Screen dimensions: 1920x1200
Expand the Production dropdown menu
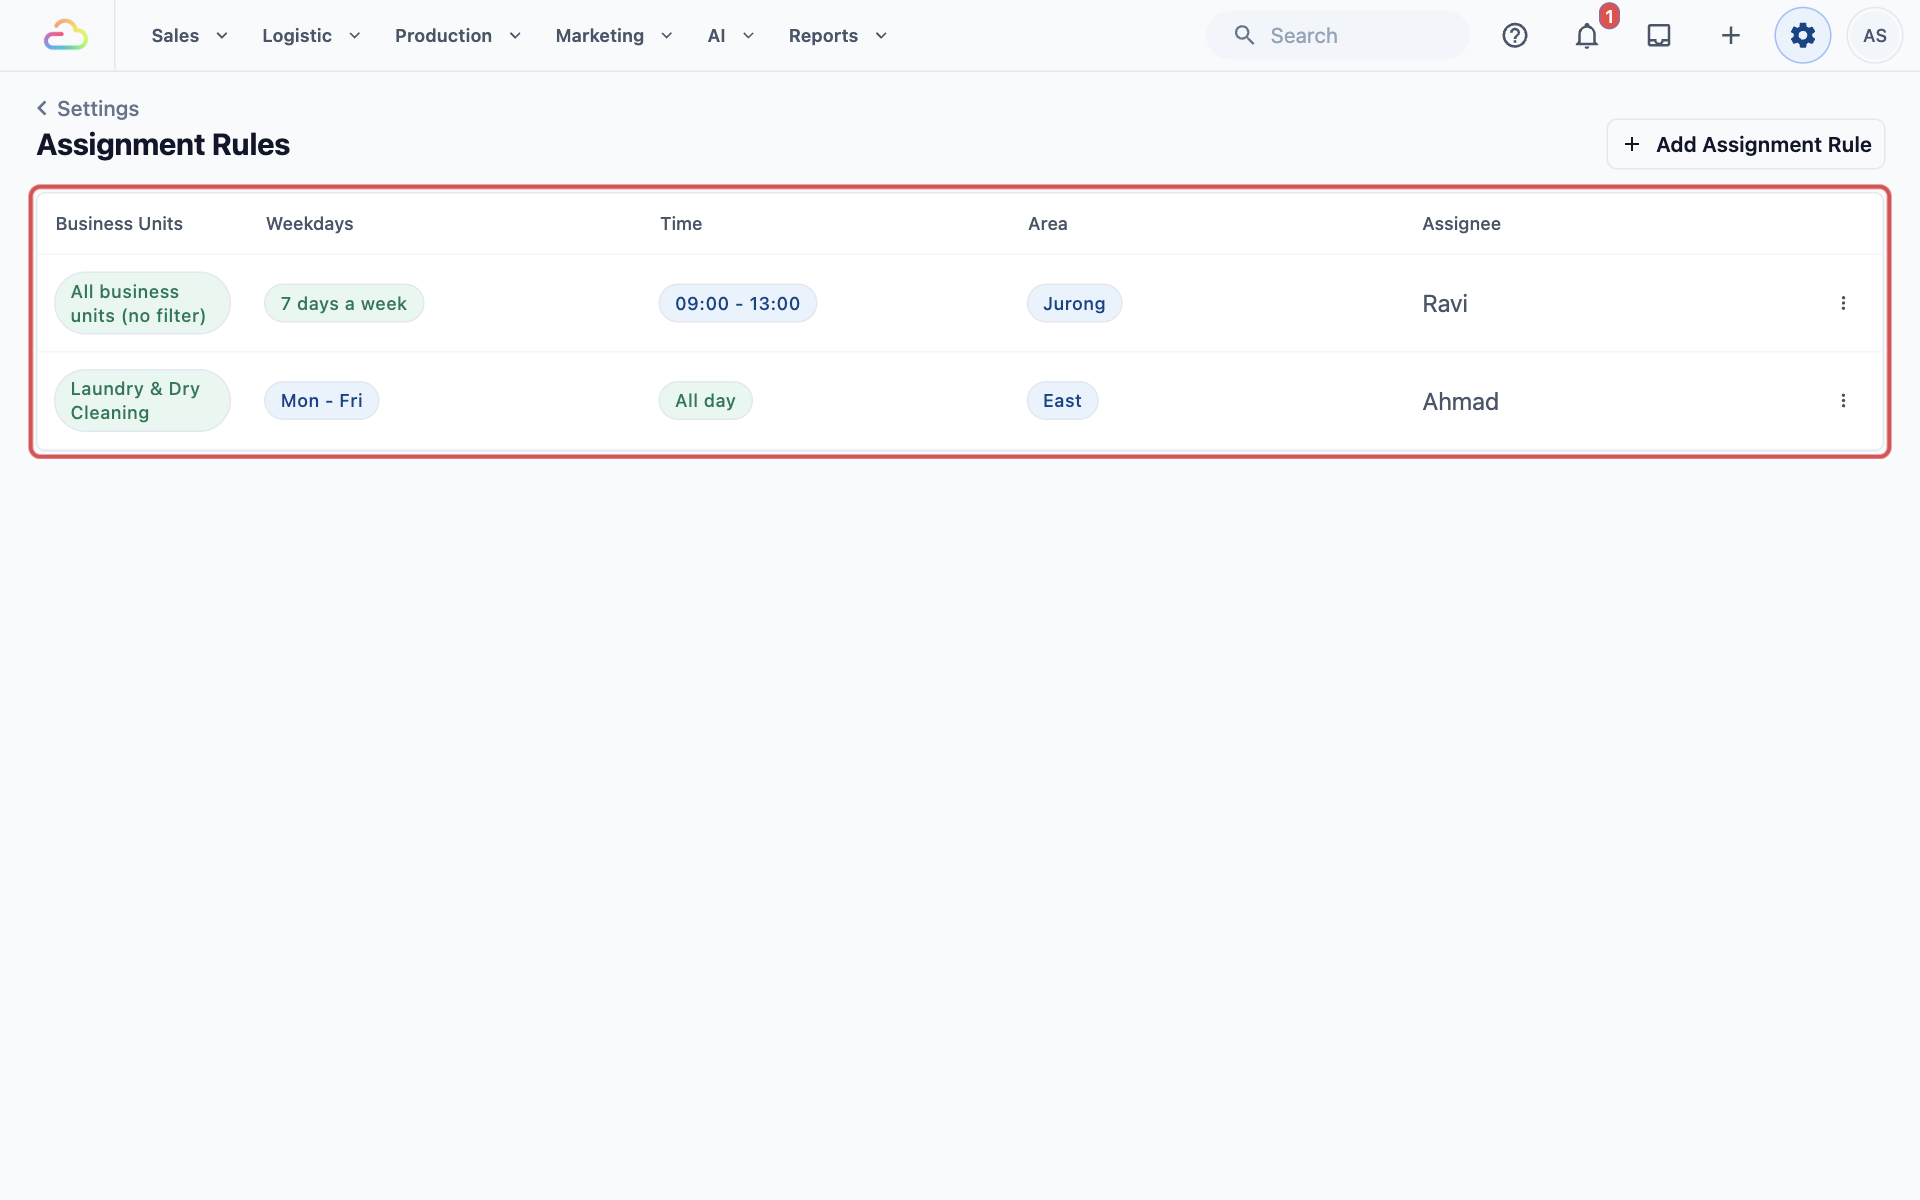(458, 36)
